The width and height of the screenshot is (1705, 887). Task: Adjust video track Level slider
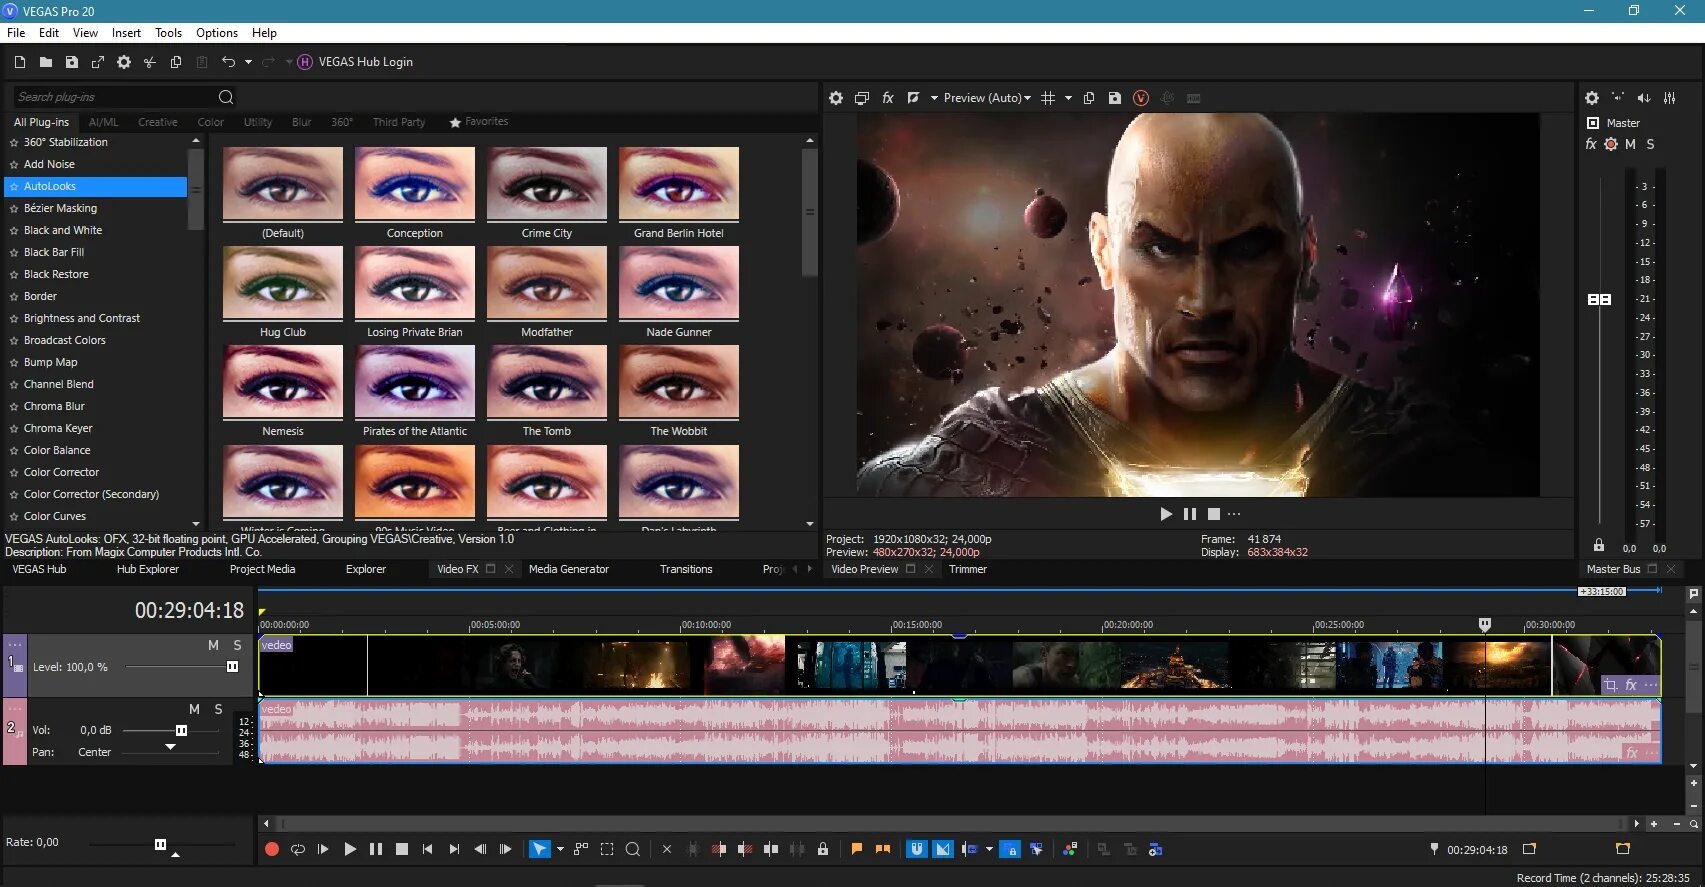click(232, 667)
